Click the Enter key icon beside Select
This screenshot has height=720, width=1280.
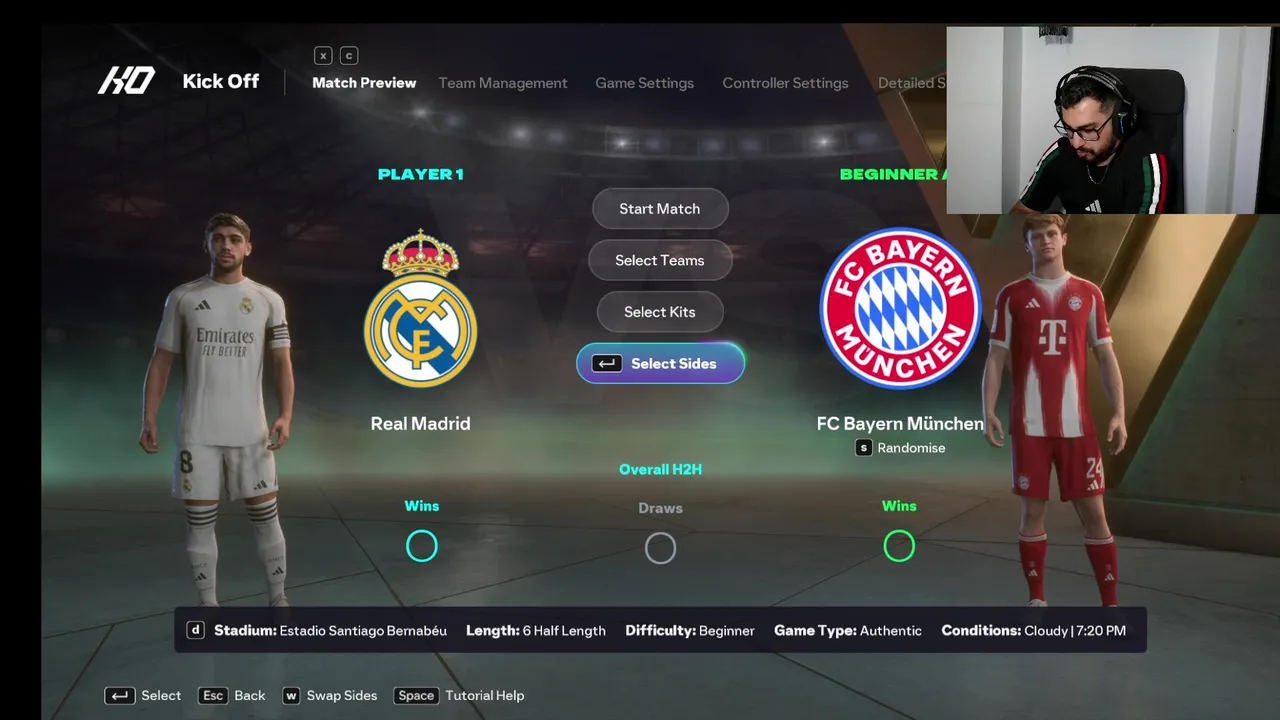(x=119, y=696)
